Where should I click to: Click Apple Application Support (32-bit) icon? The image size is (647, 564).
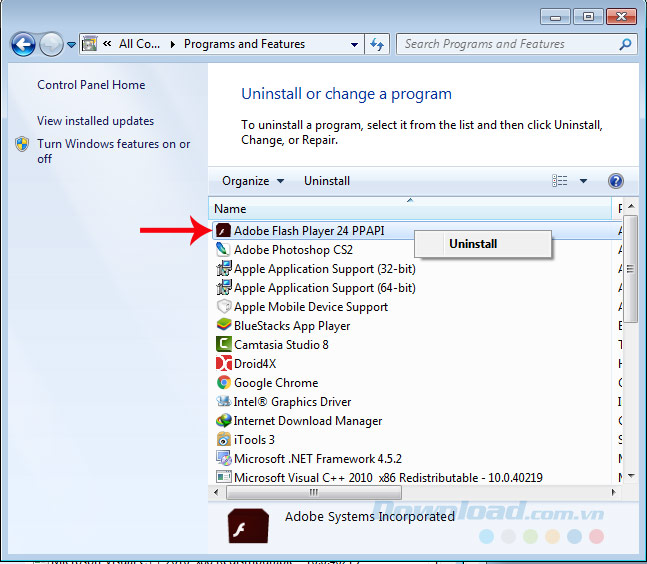click(x=224, y=269)
